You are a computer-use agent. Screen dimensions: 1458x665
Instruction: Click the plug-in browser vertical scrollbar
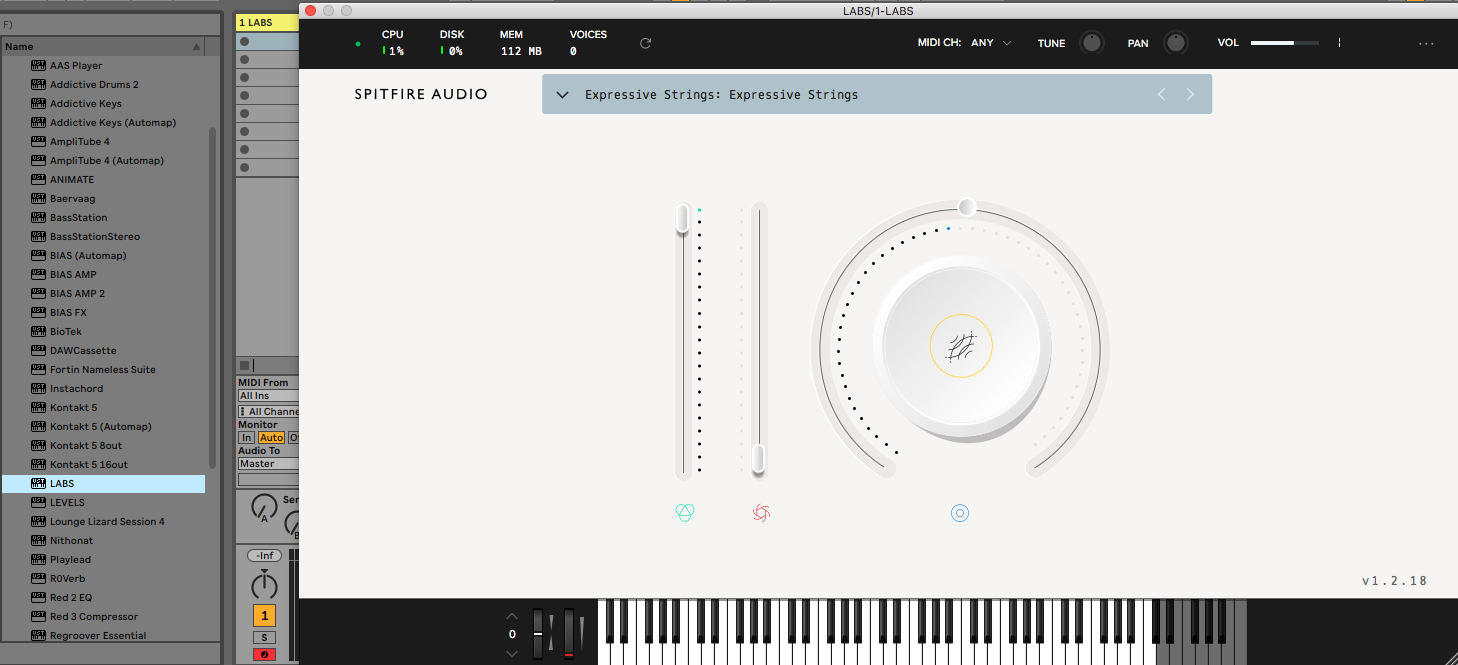click(x=212, y=297)
